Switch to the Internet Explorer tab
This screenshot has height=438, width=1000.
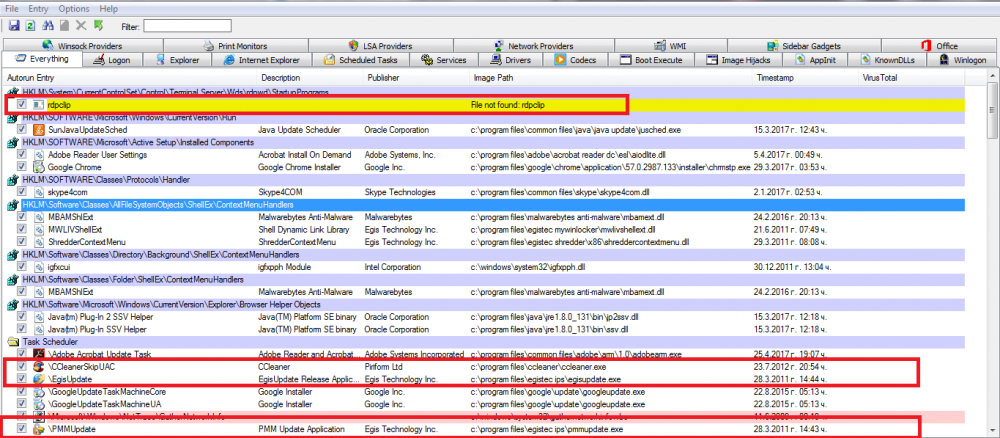click(260, 60)
